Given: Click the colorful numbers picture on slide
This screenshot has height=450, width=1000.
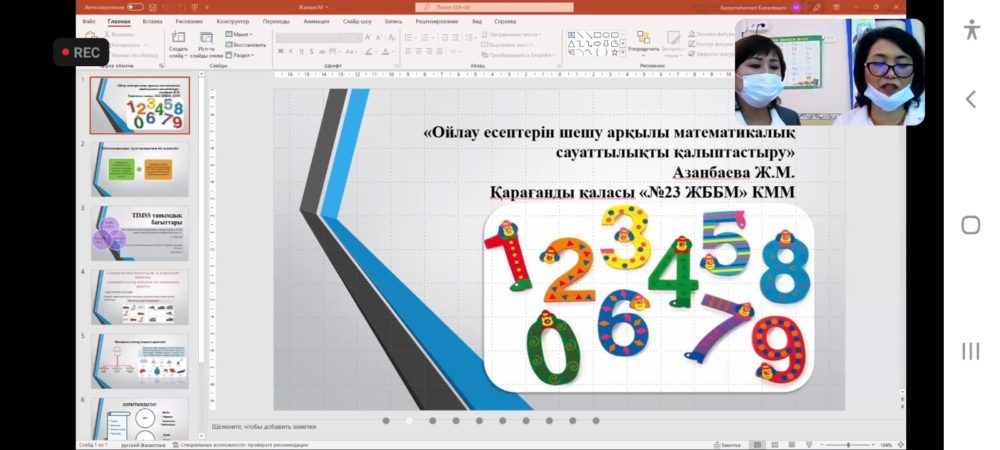Looking at the screenshot, I should (649, 297).
